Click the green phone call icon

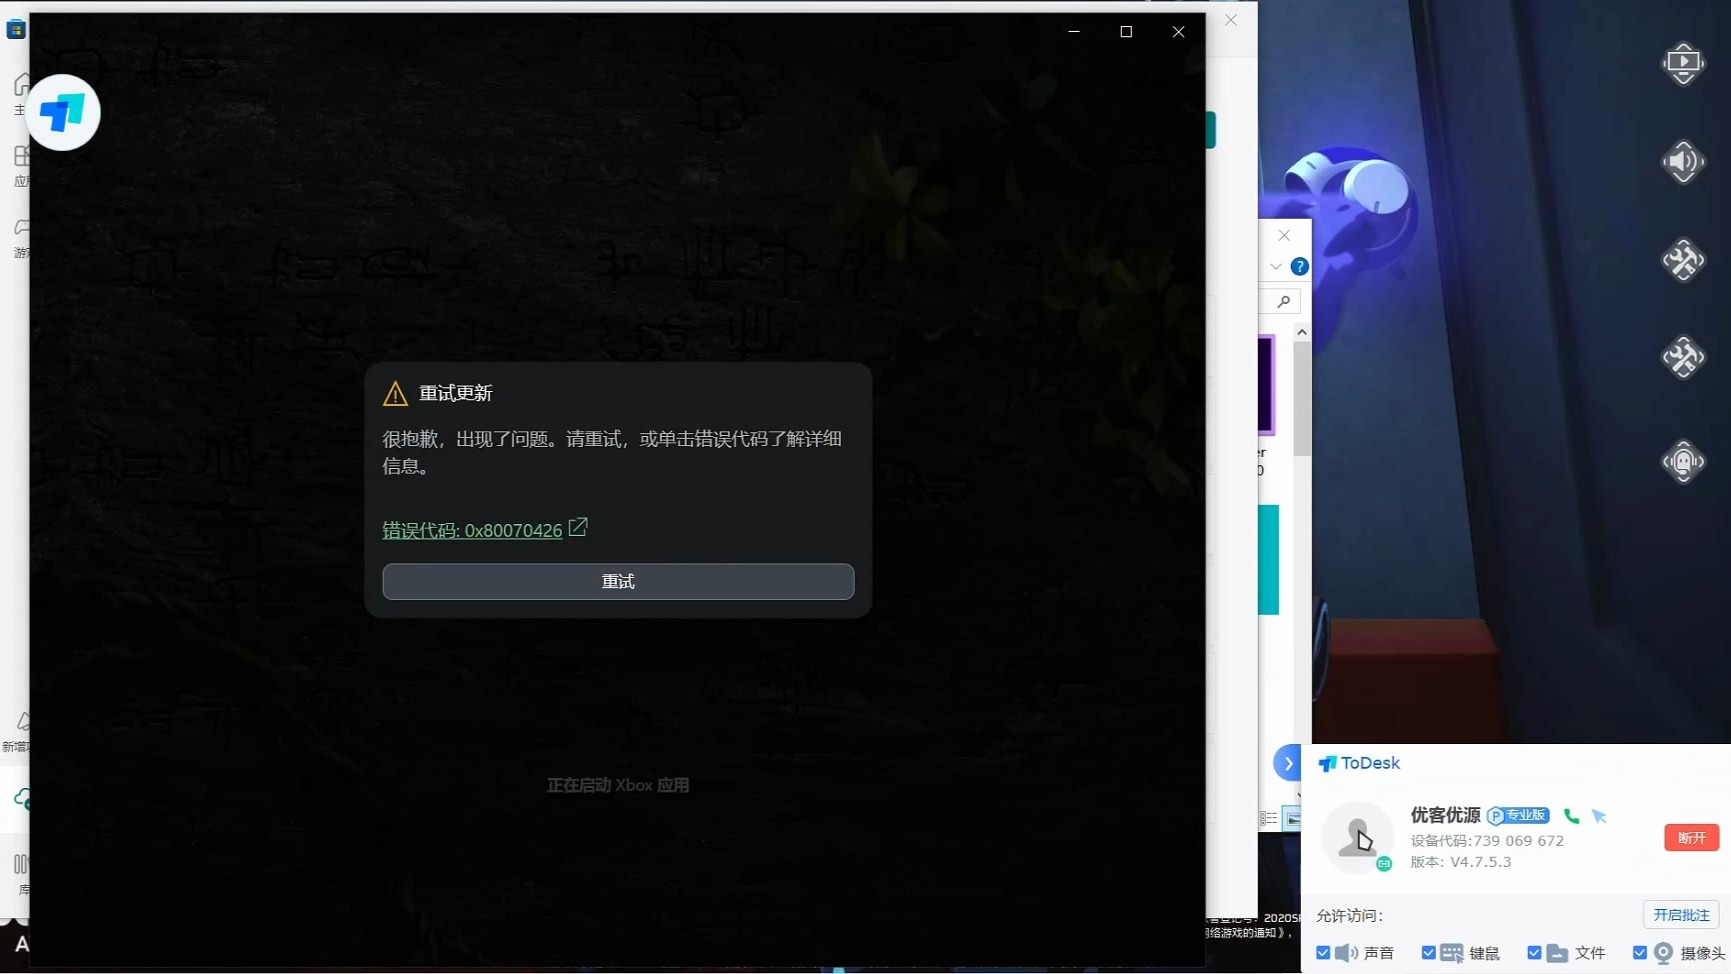[x=1571, y=816]
